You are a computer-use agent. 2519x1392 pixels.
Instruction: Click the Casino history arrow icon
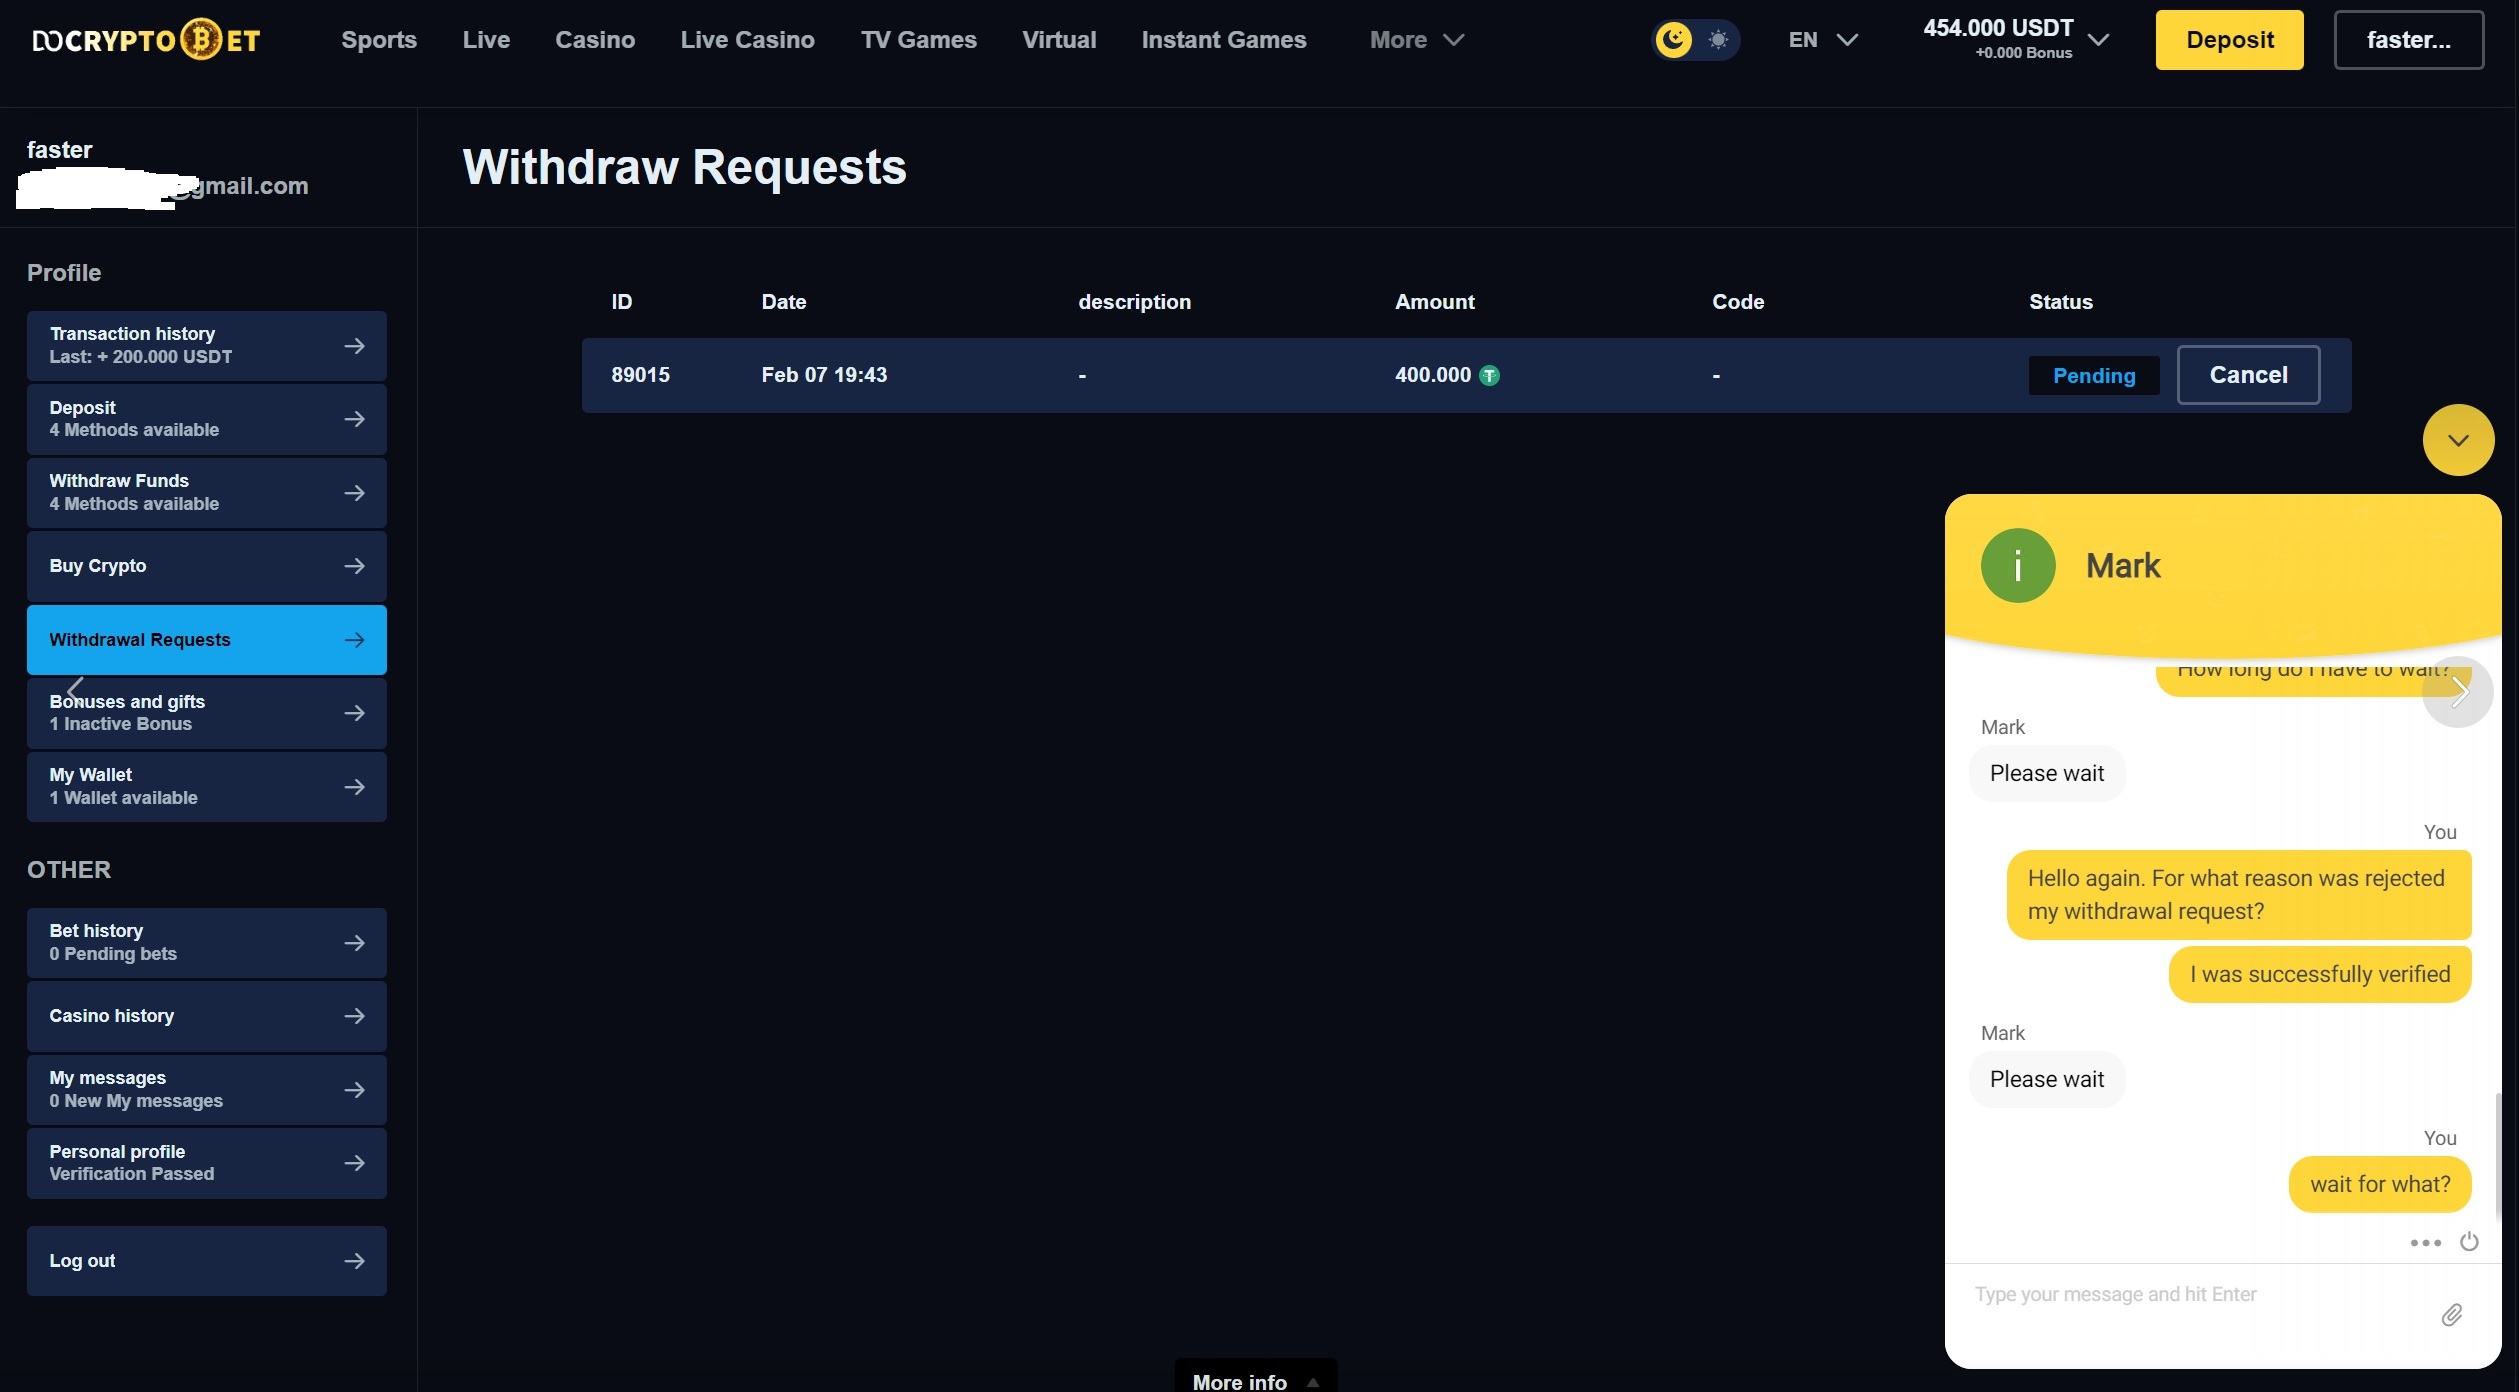point(354,1016)
